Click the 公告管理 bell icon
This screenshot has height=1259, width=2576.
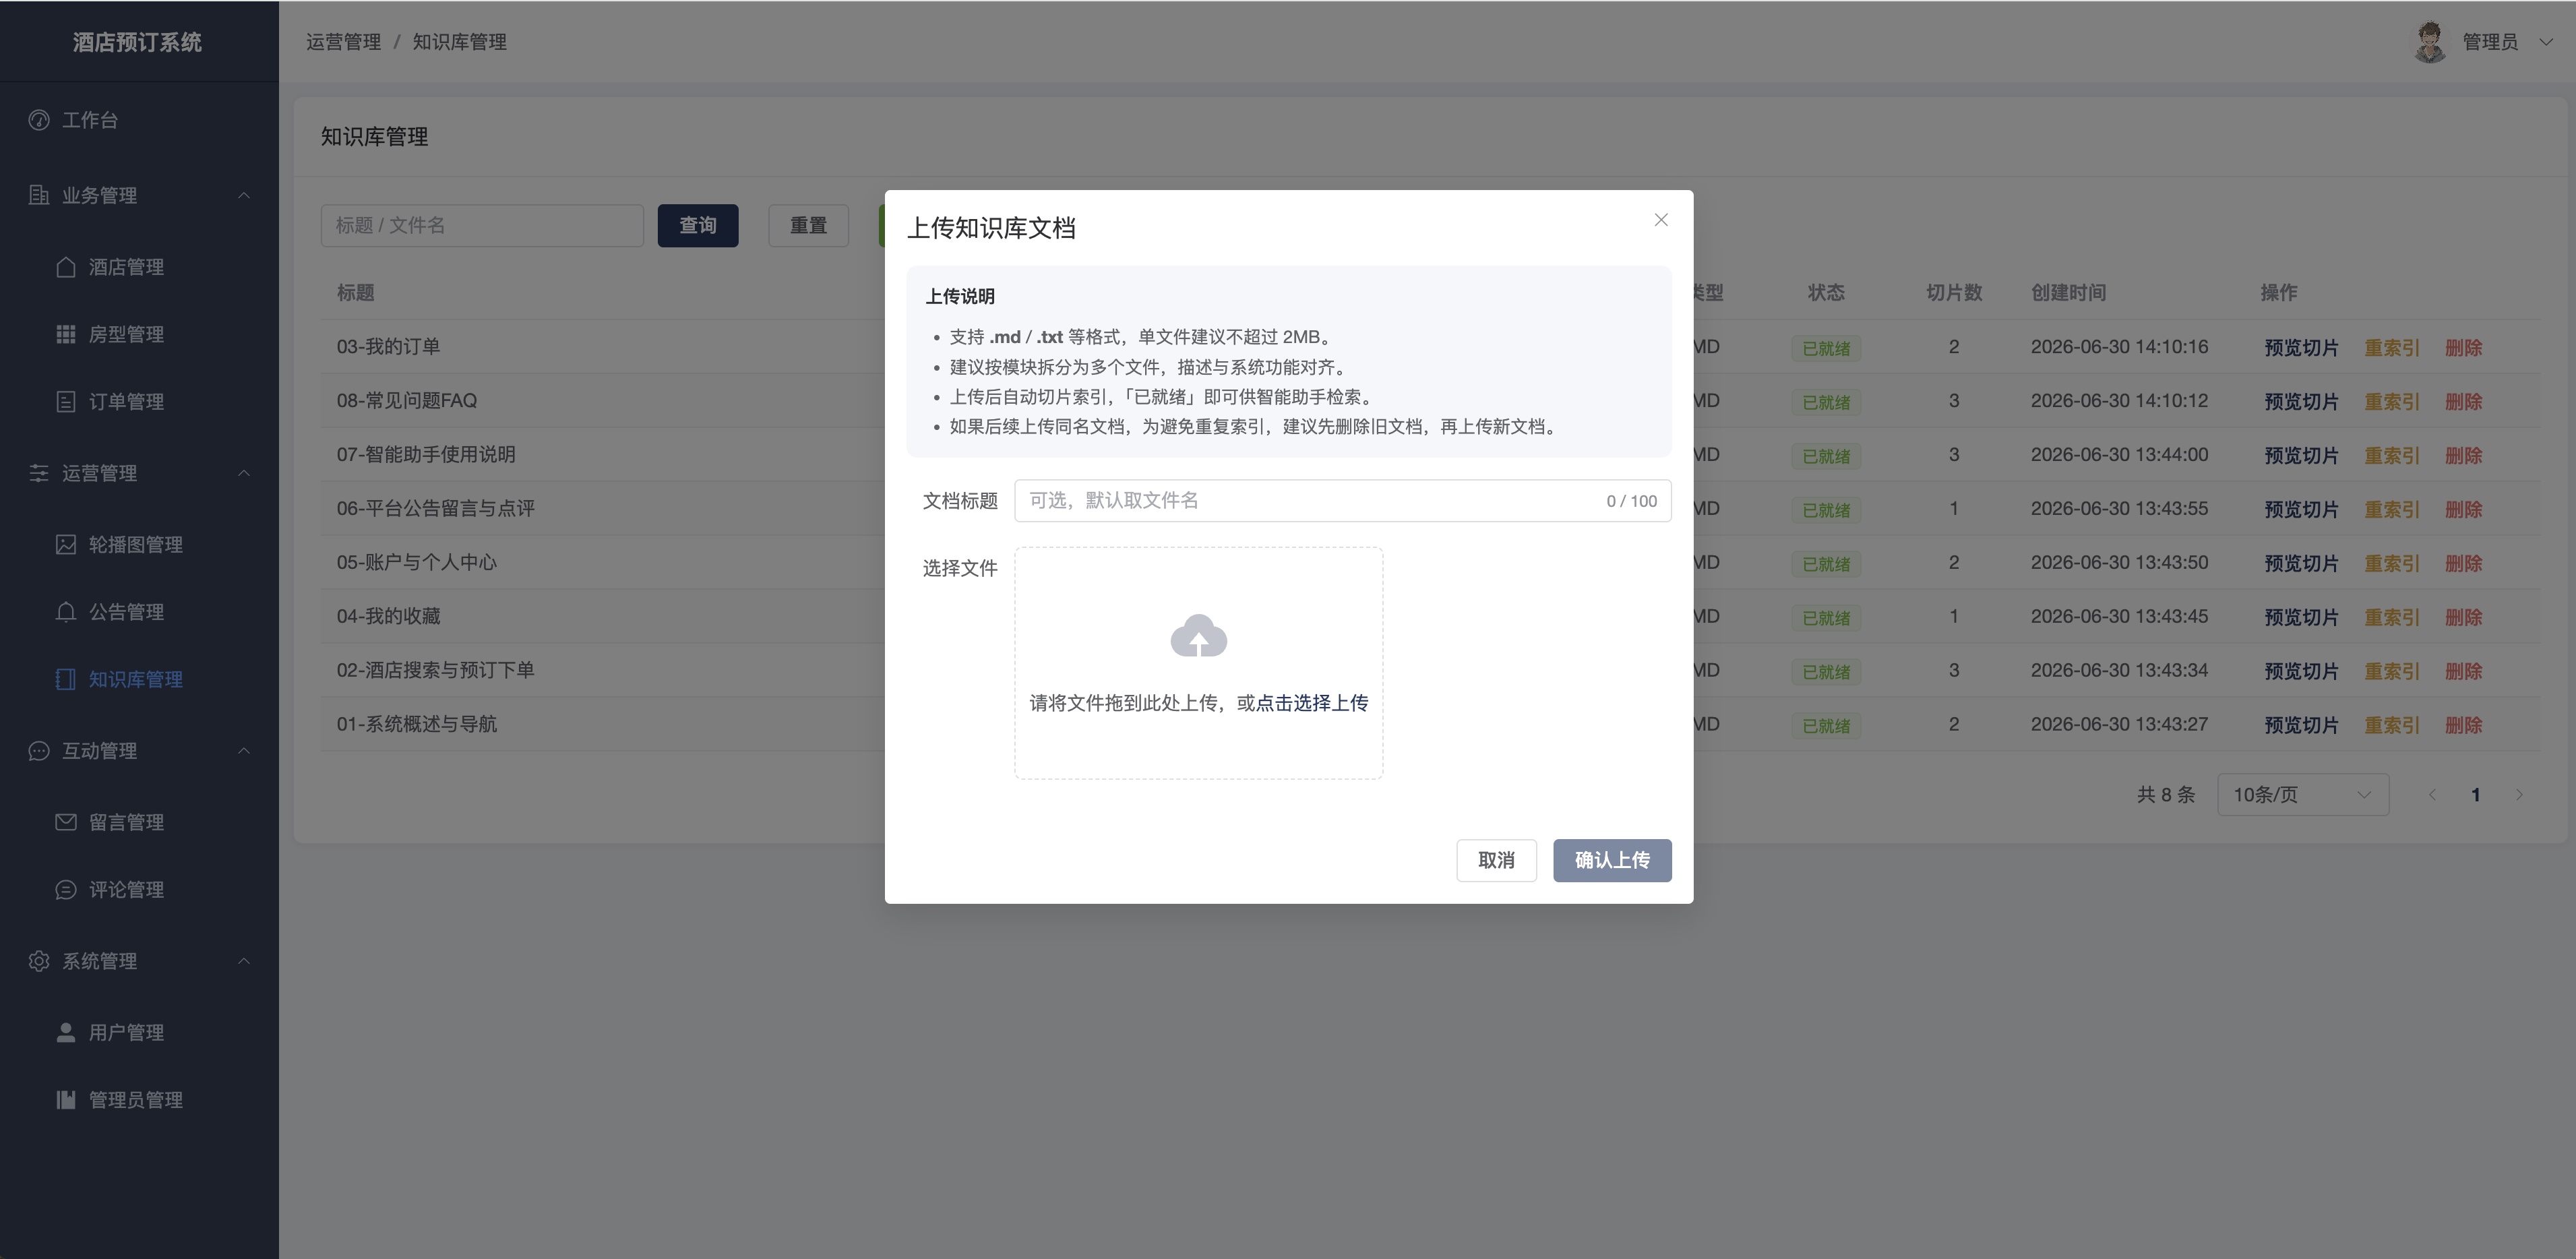[x=66, y=611]
